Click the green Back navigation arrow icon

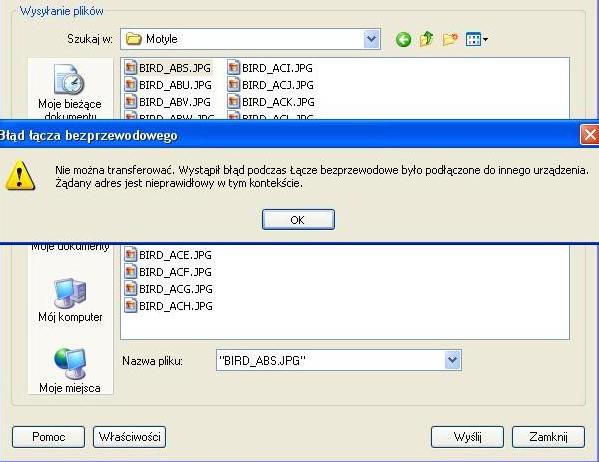403,39
